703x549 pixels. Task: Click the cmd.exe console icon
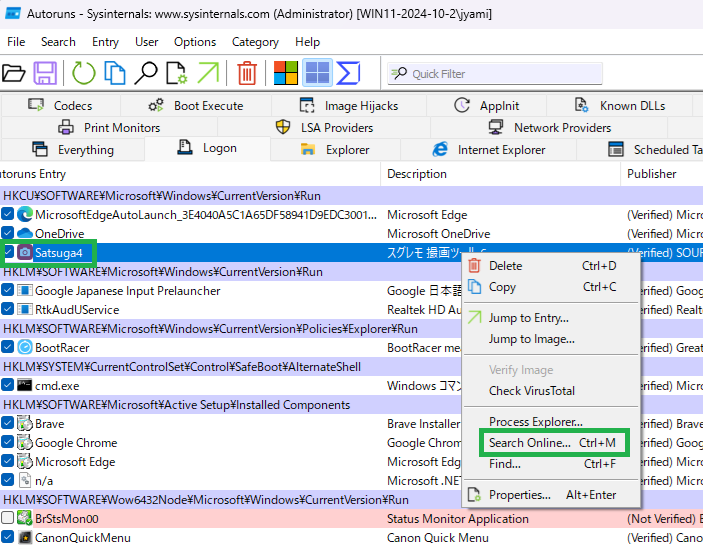25,385
